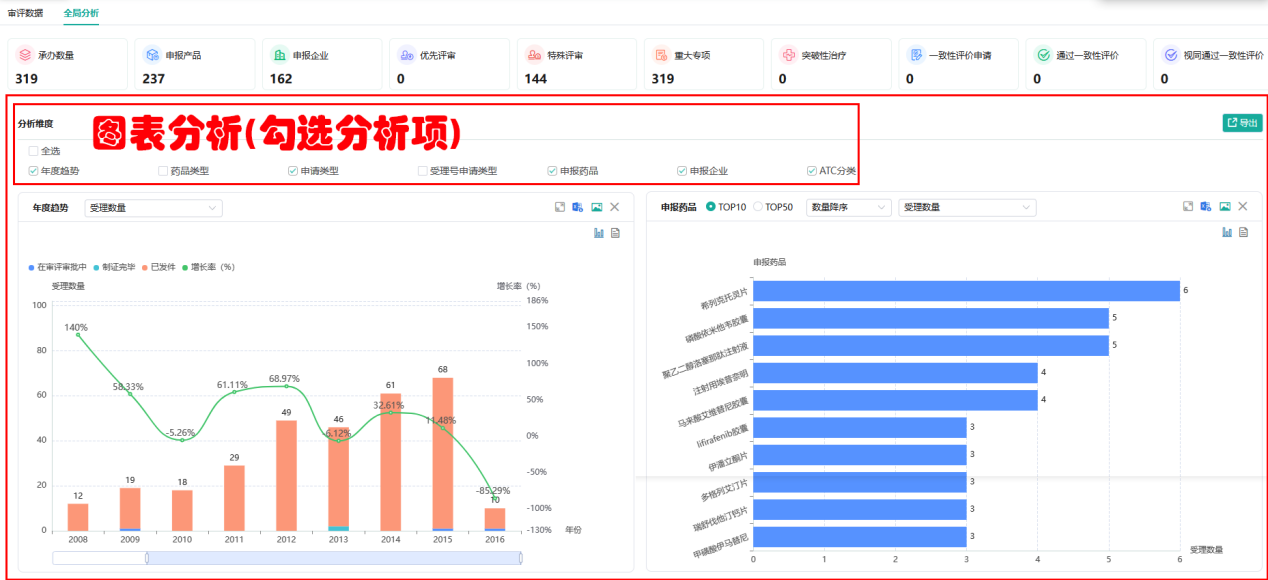
Task: Open 受理数量 dropdown in 申报药品 panel
Action: [967, 207]
